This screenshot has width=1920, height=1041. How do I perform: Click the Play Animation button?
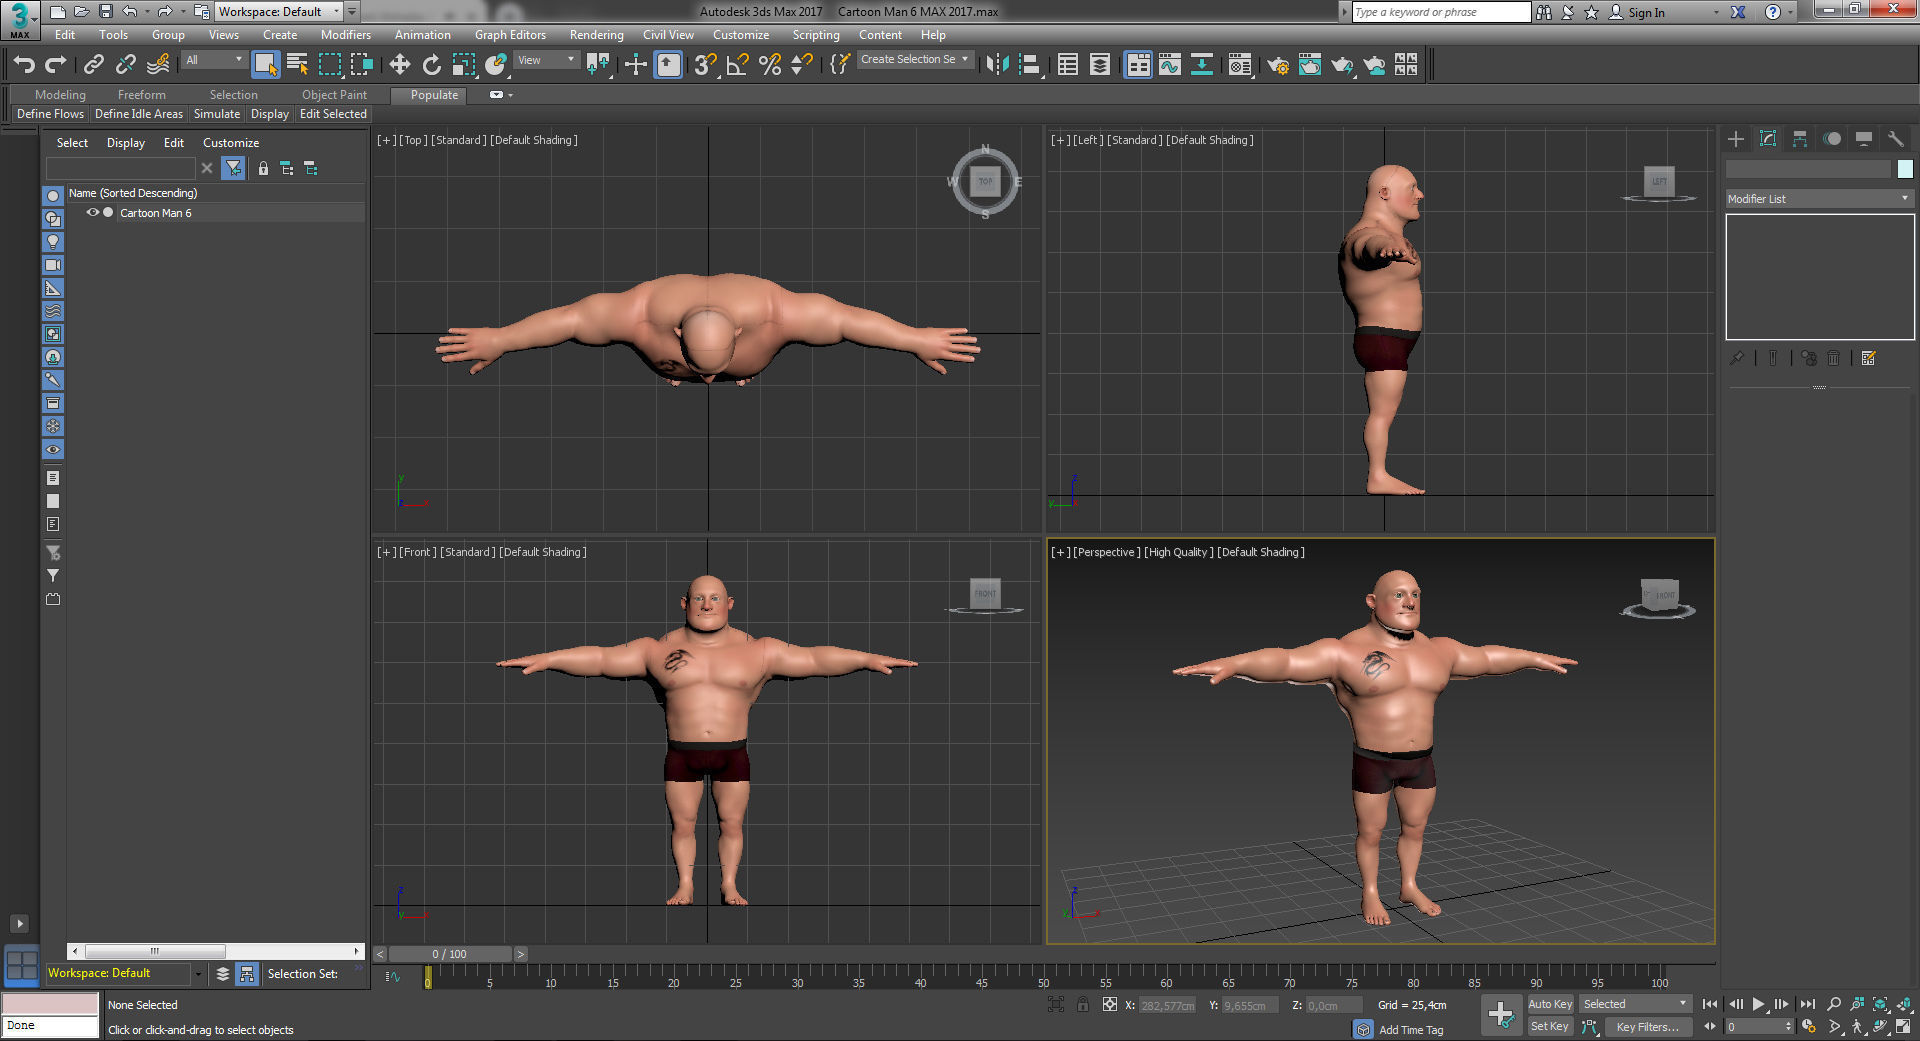[x=1758, y=1004]
